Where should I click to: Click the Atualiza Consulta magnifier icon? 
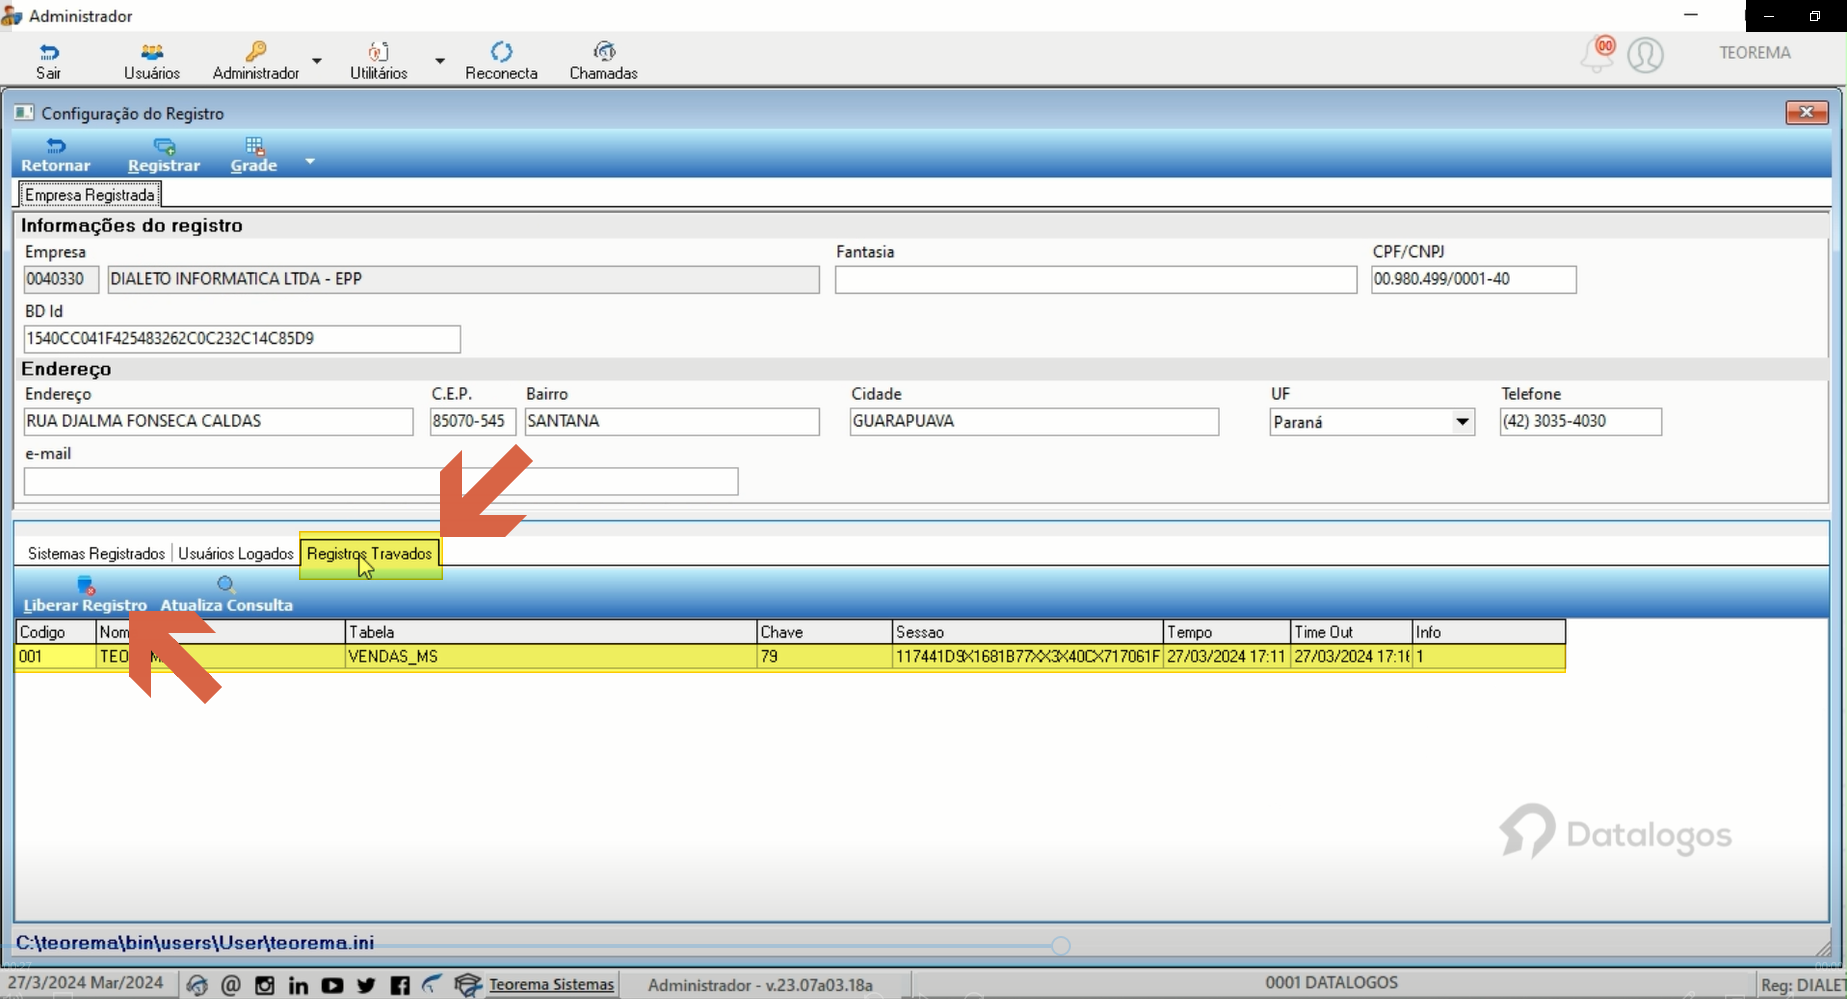tap(226, 585)
